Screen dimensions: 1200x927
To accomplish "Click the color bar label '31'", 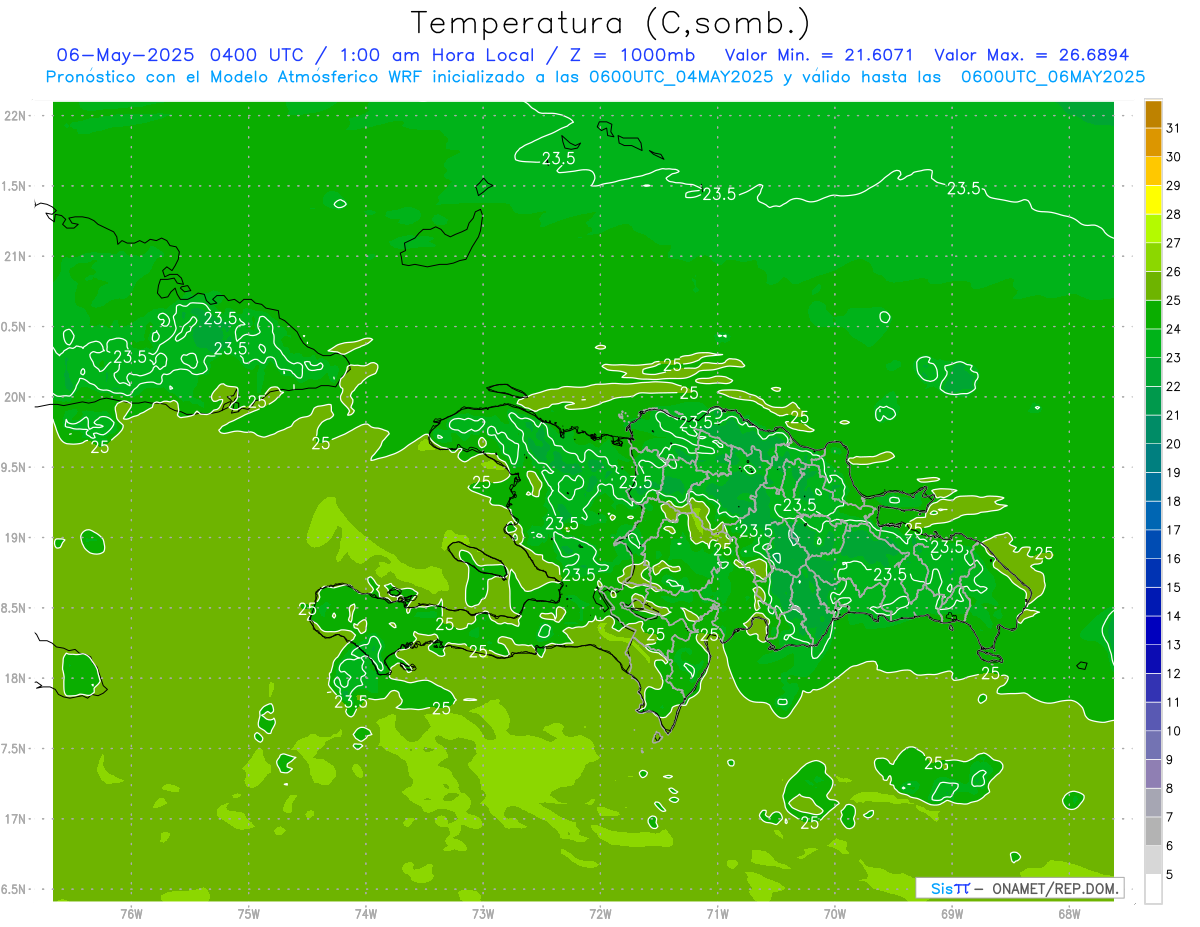I will pyautogui.click(x=1173, y=128).
